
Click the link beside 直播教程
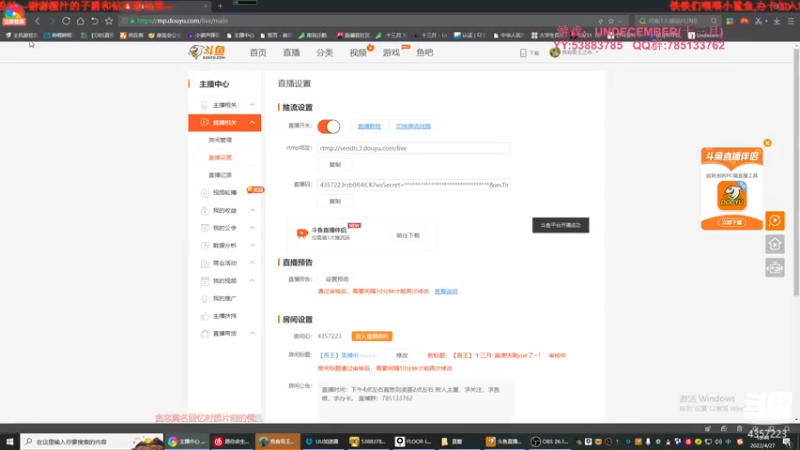413,126
